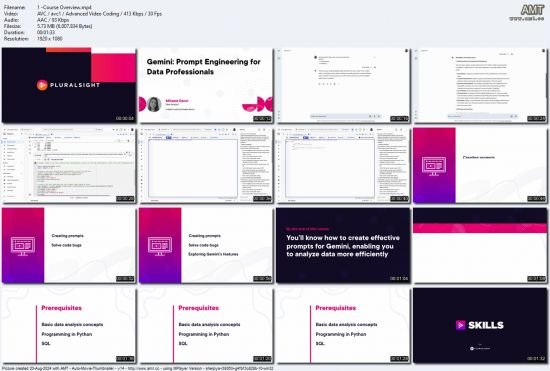Screen dimensions: 550x371
Task: Open the Gemini Prompt Engineering title thumbnail
Action: tap(206, 85)
